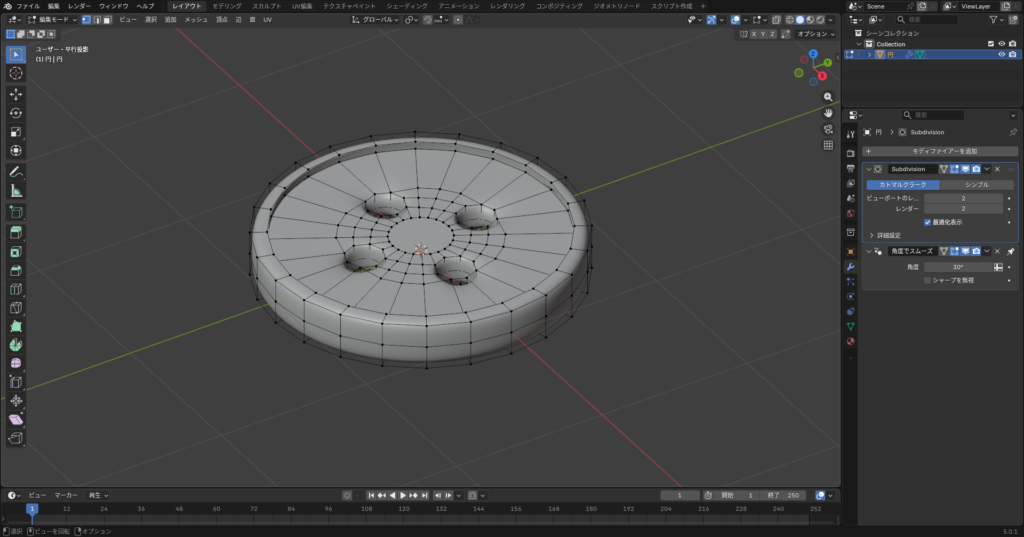Click the pan view hand icon
Screen dimensions: 1024x537
(828, 113)
